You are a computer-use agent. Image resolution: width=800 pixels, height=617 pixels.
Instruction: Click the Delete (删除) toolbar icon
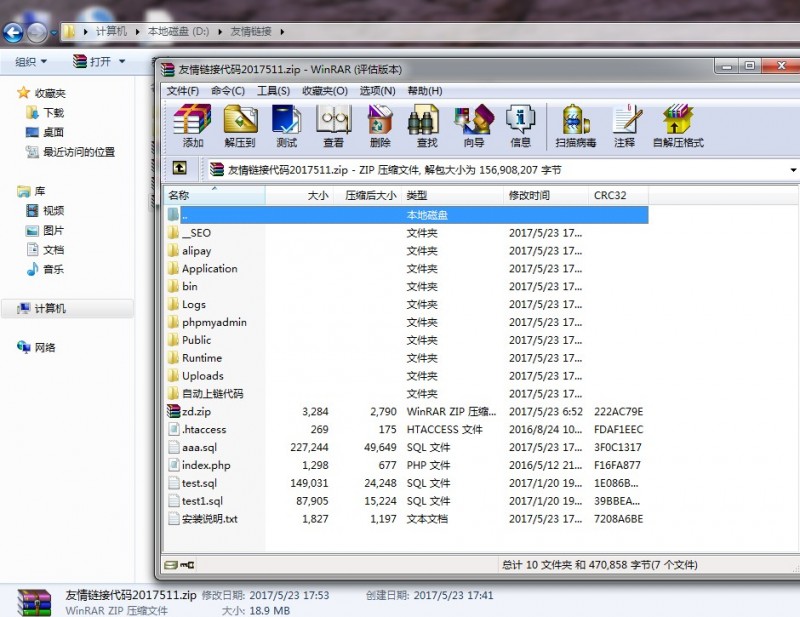pyautogui.click(x=380, y=124)
